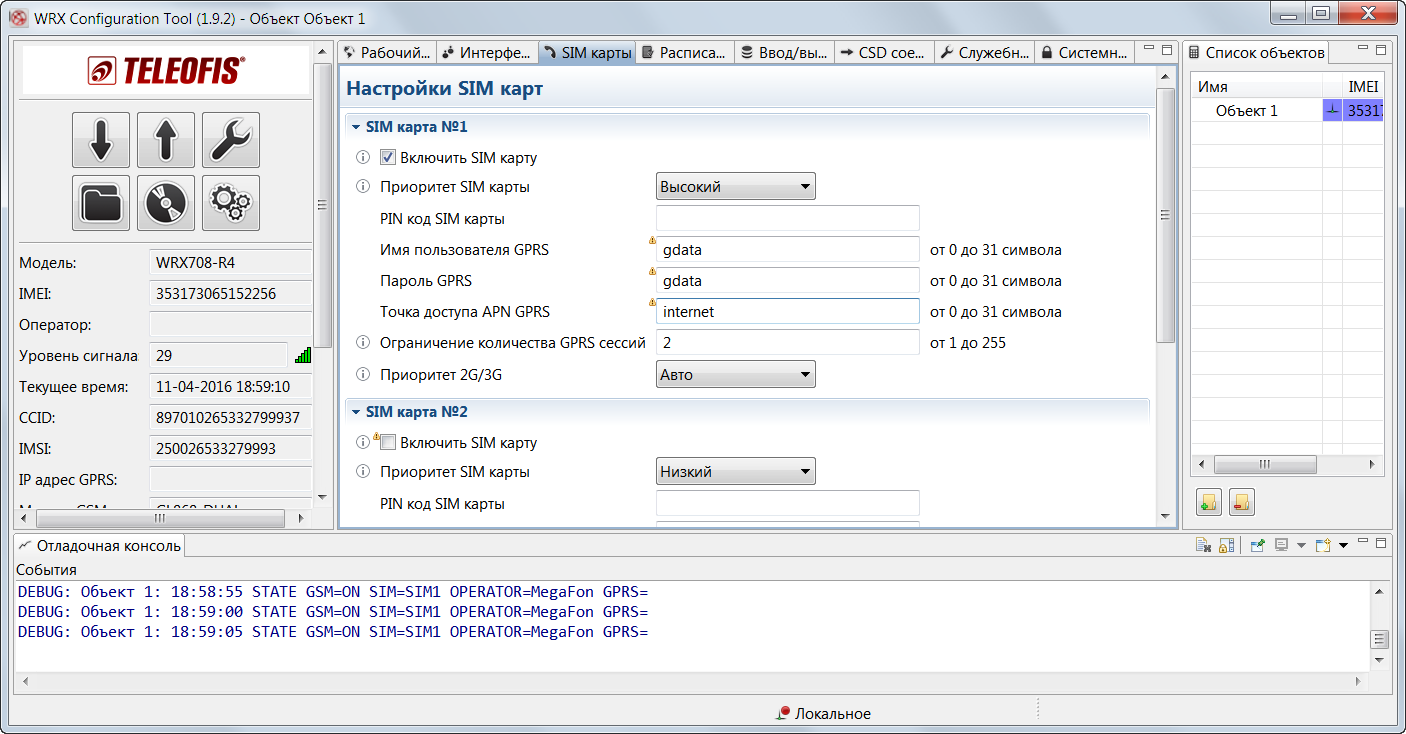Maximize the debug console panel
The width and height of the screenshot is (1406, 734).
click(1382, 543)
